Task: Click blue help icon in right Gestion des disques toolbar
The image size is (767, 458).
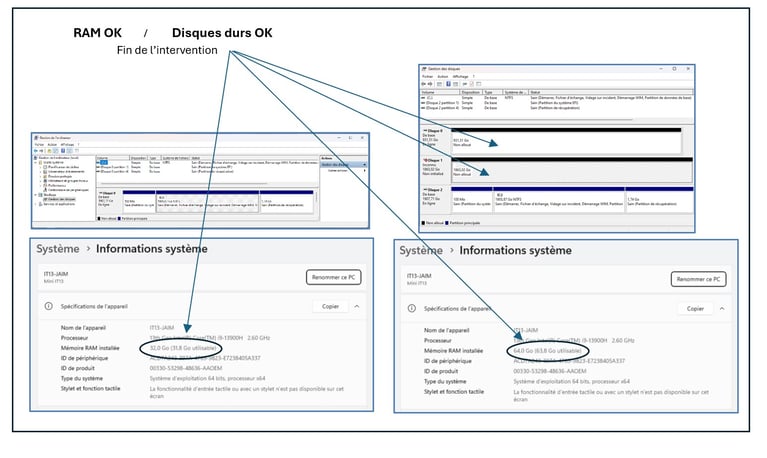Action: pyautogui.click(x=448, y=84)
